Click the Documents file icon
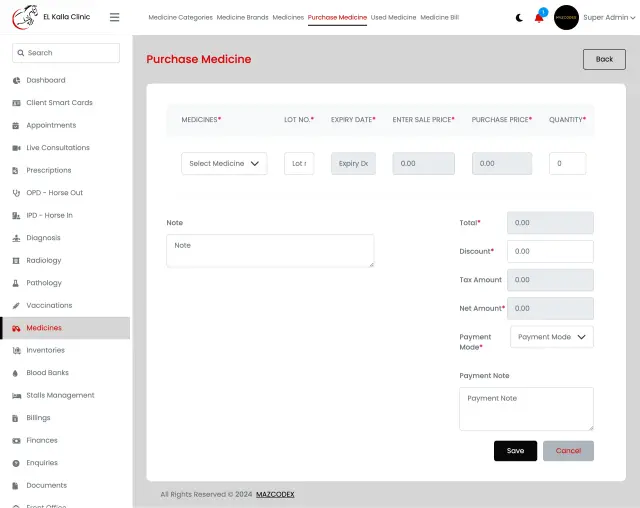This screenshot has height=508, width=640. click(15, 486)
